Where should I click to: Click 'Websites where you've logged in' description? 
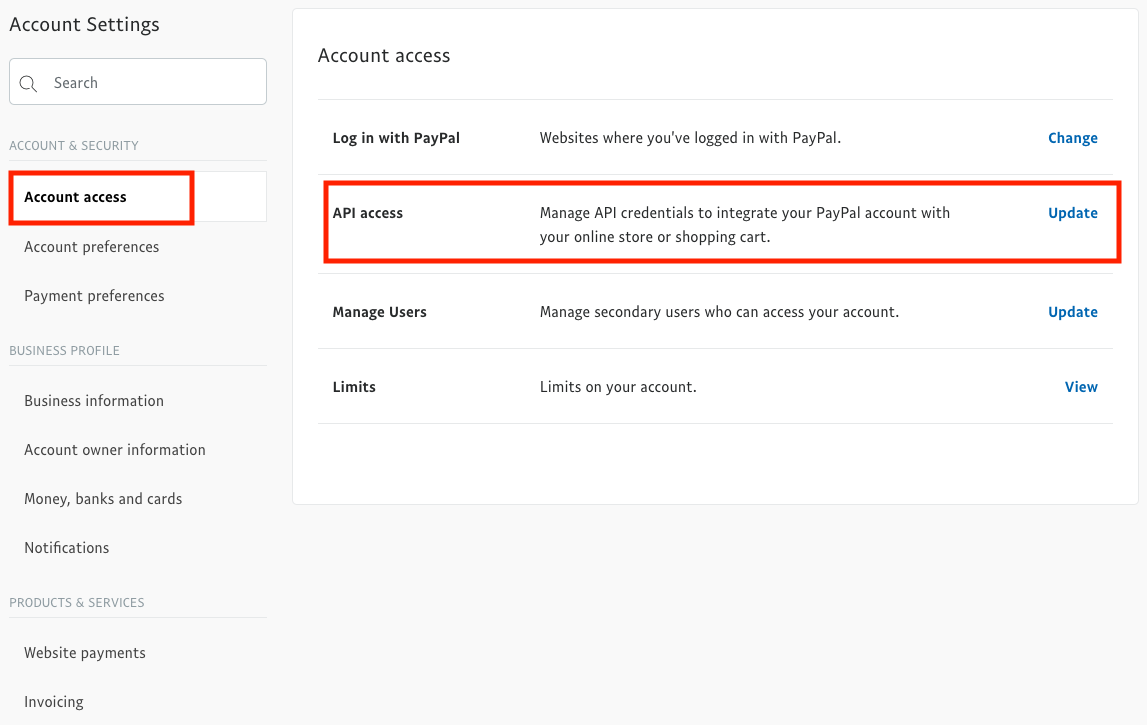691,138
